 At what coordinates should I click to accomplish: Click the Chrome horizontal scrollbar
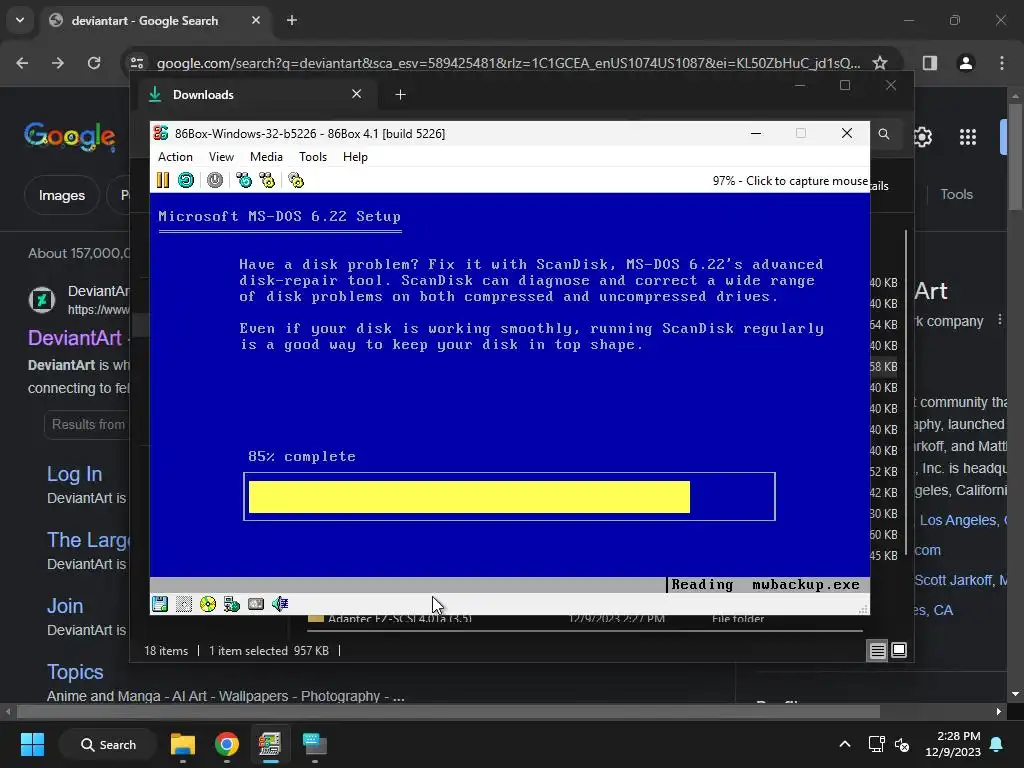pos(448,711)
